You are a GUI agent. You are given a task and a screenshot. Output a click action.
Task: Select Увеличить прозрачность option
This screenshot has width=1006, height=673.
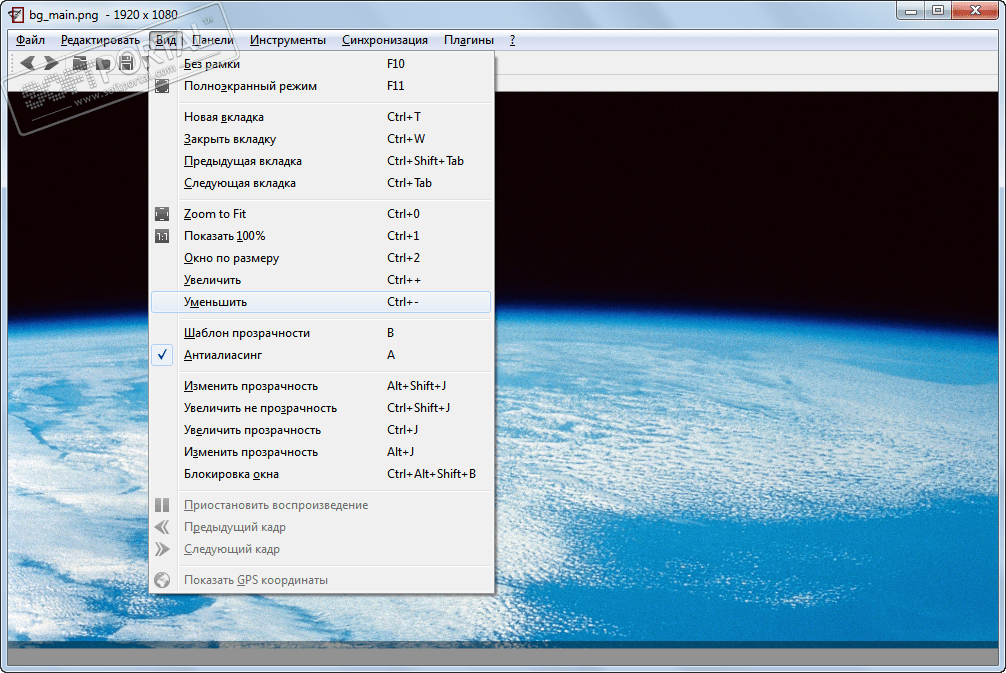tap(252, 430)
